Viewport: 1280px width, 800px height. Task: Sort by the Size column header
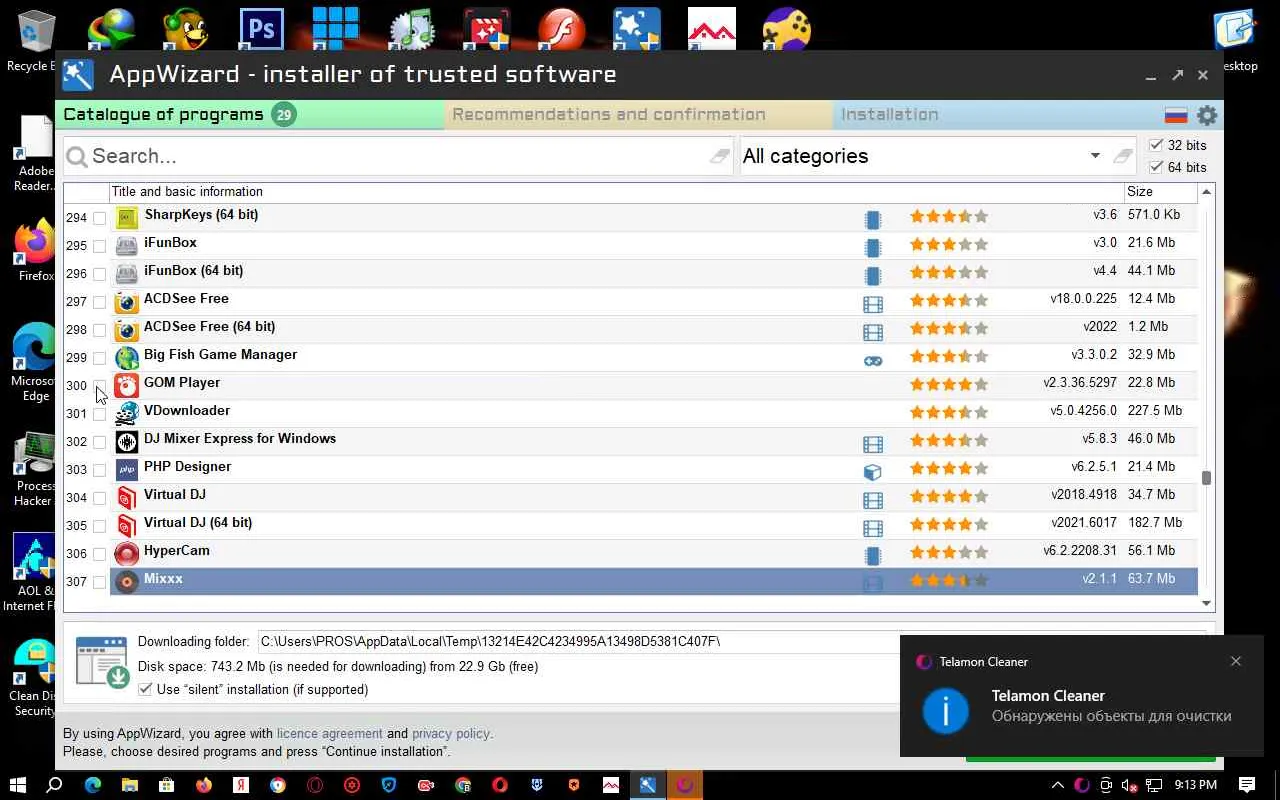tap(1161, 192)
